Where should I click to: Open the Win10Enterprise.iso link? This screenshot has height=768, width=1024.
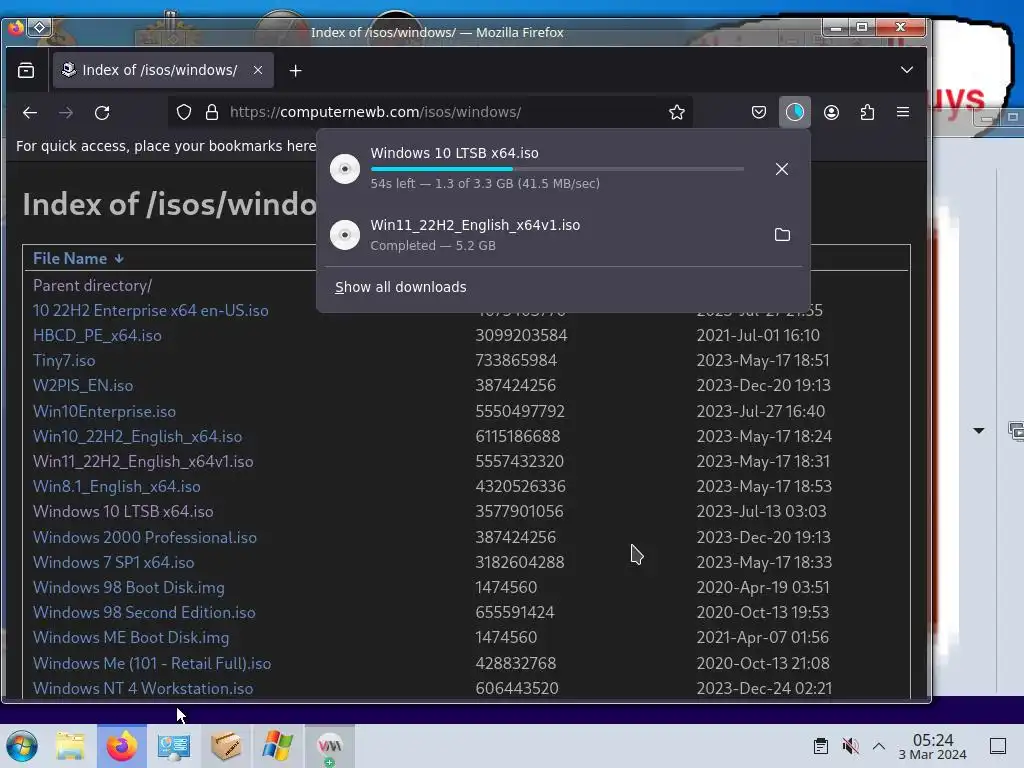click(104, 411)
